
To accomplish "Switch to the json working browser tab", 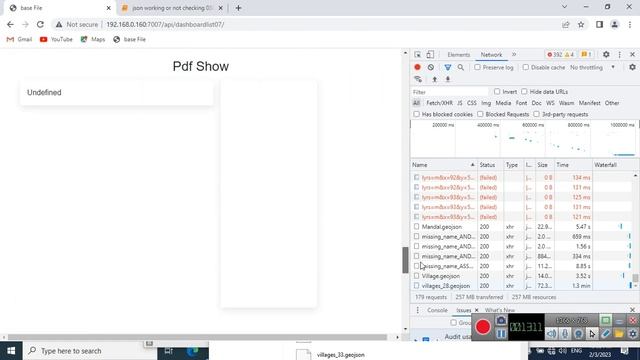I will click(x=172, y=8).
